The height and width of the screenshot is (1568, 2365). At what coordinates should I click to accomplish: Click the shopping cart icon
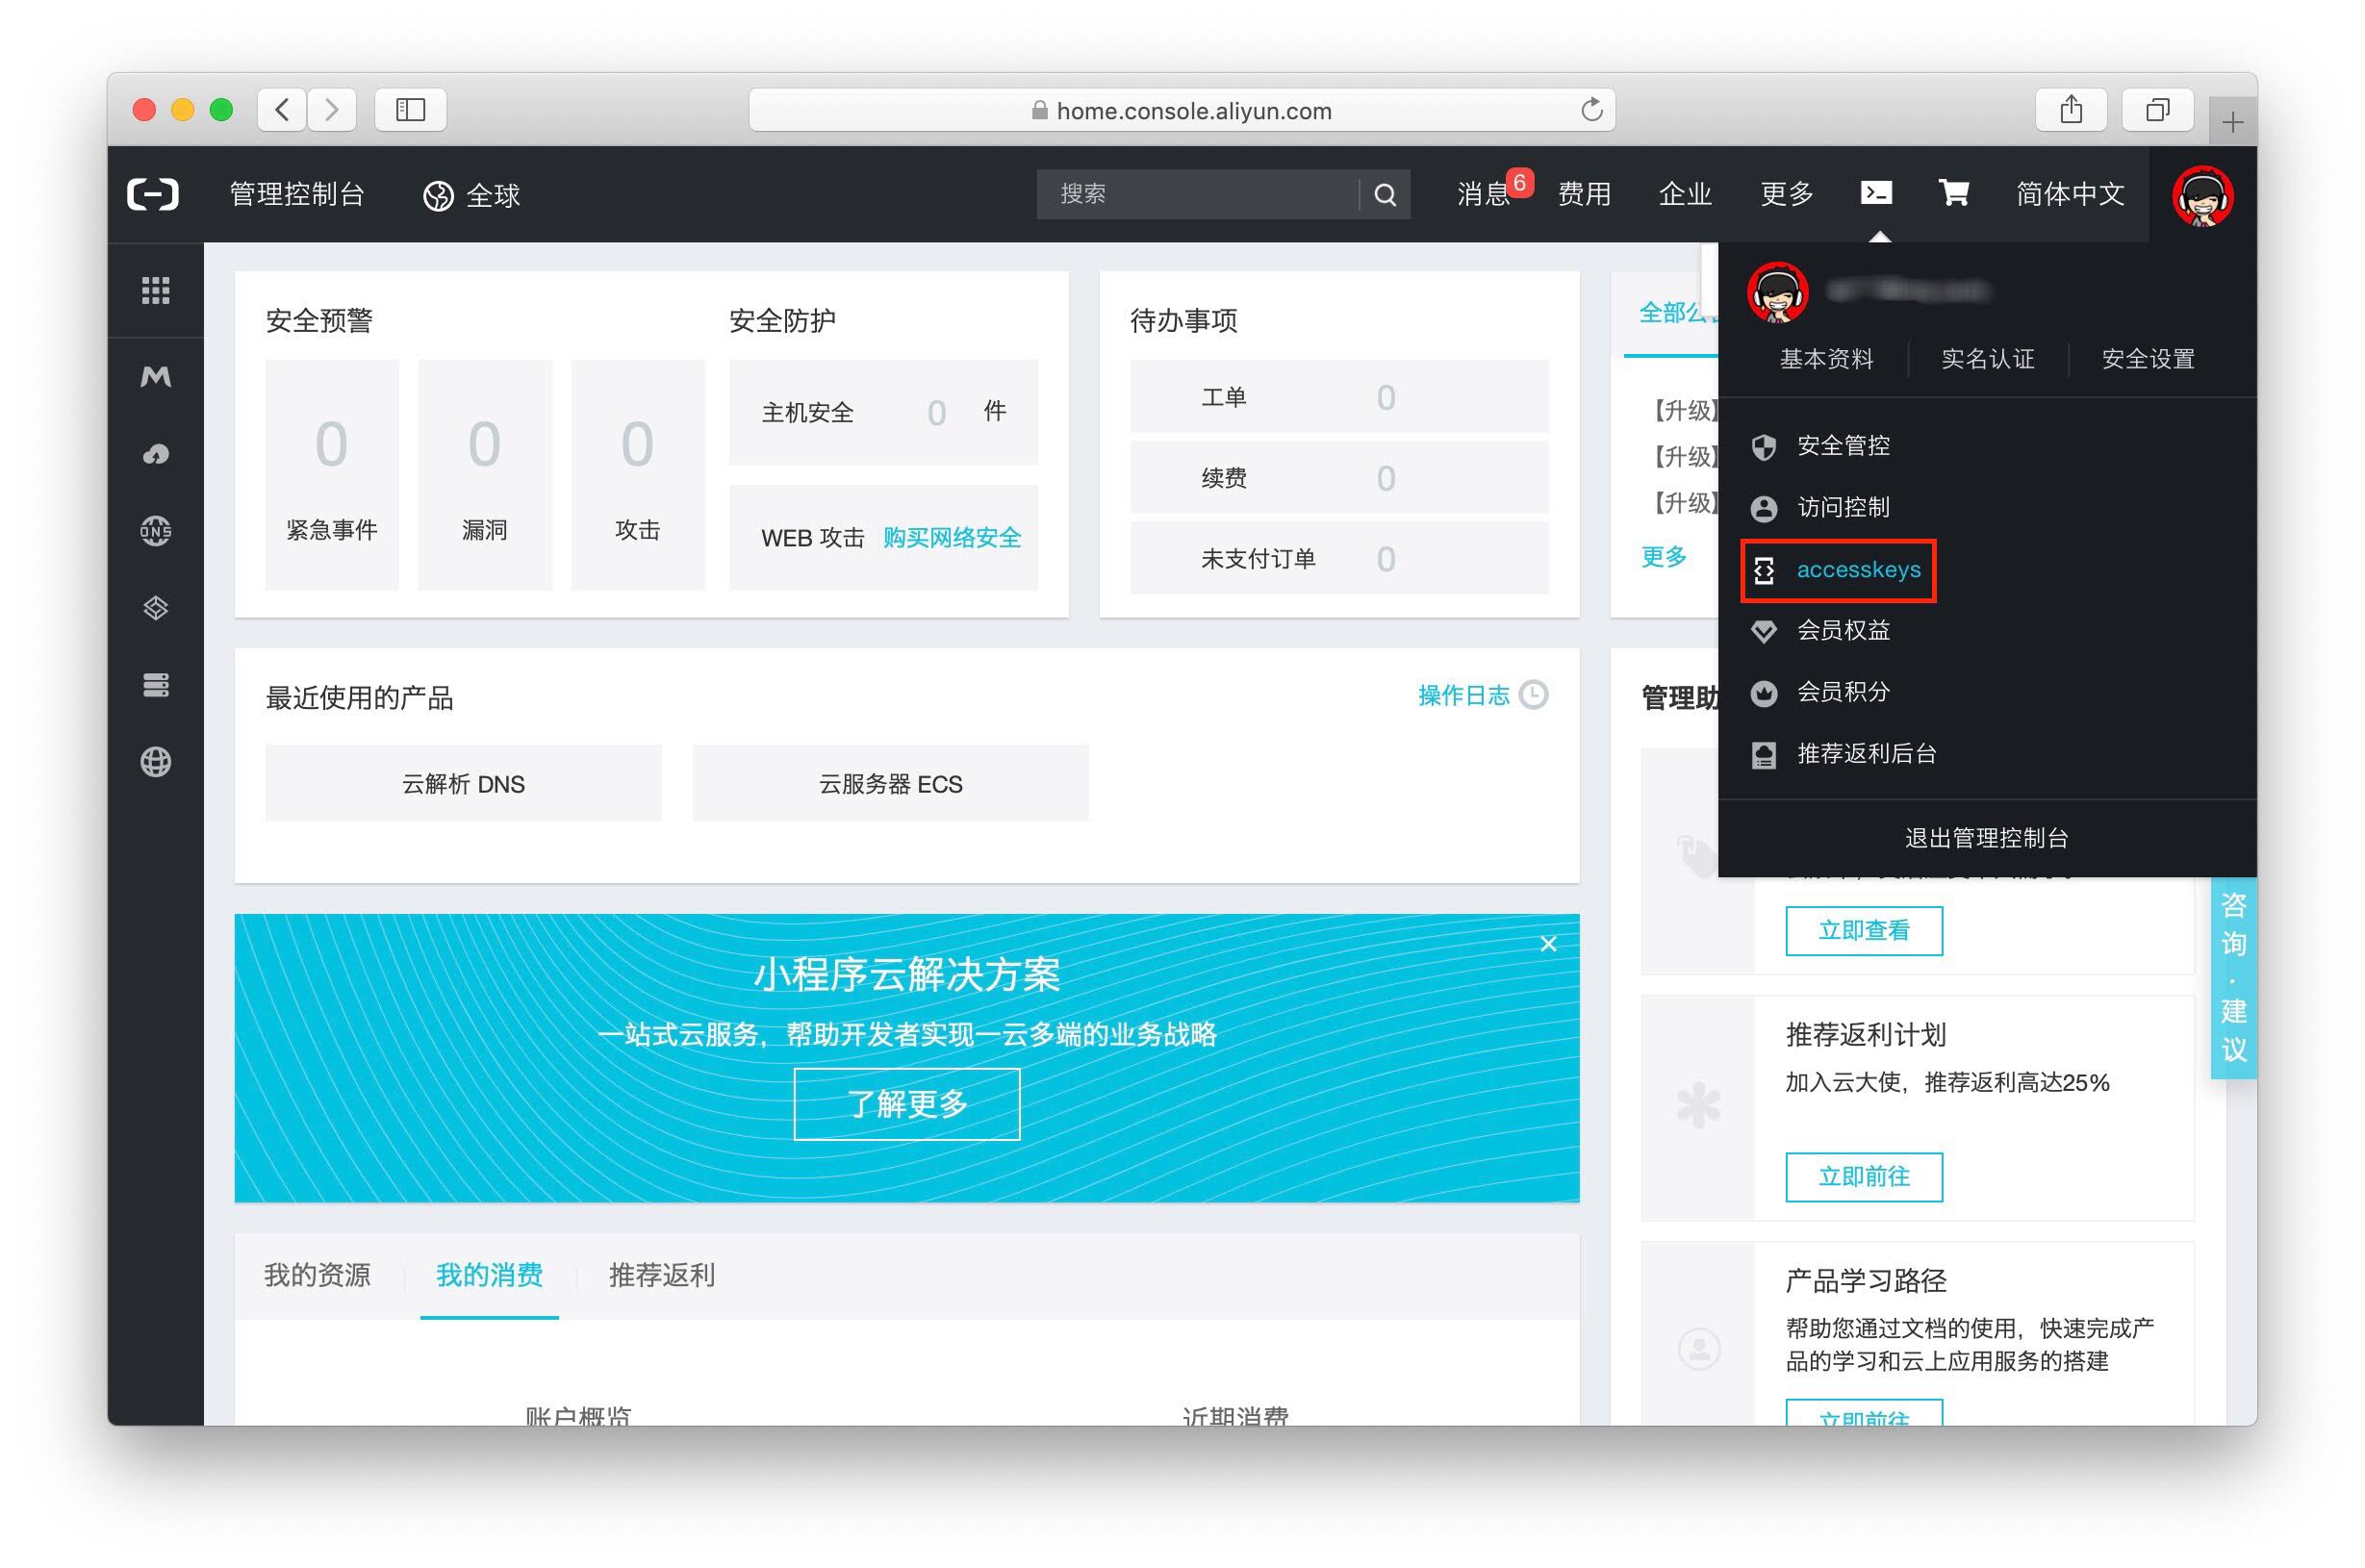pos(1953,193)
